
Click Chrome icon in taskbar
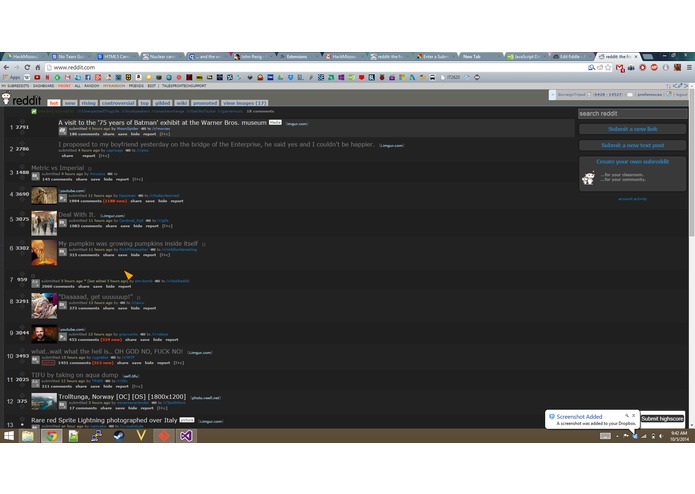(51, 436)
